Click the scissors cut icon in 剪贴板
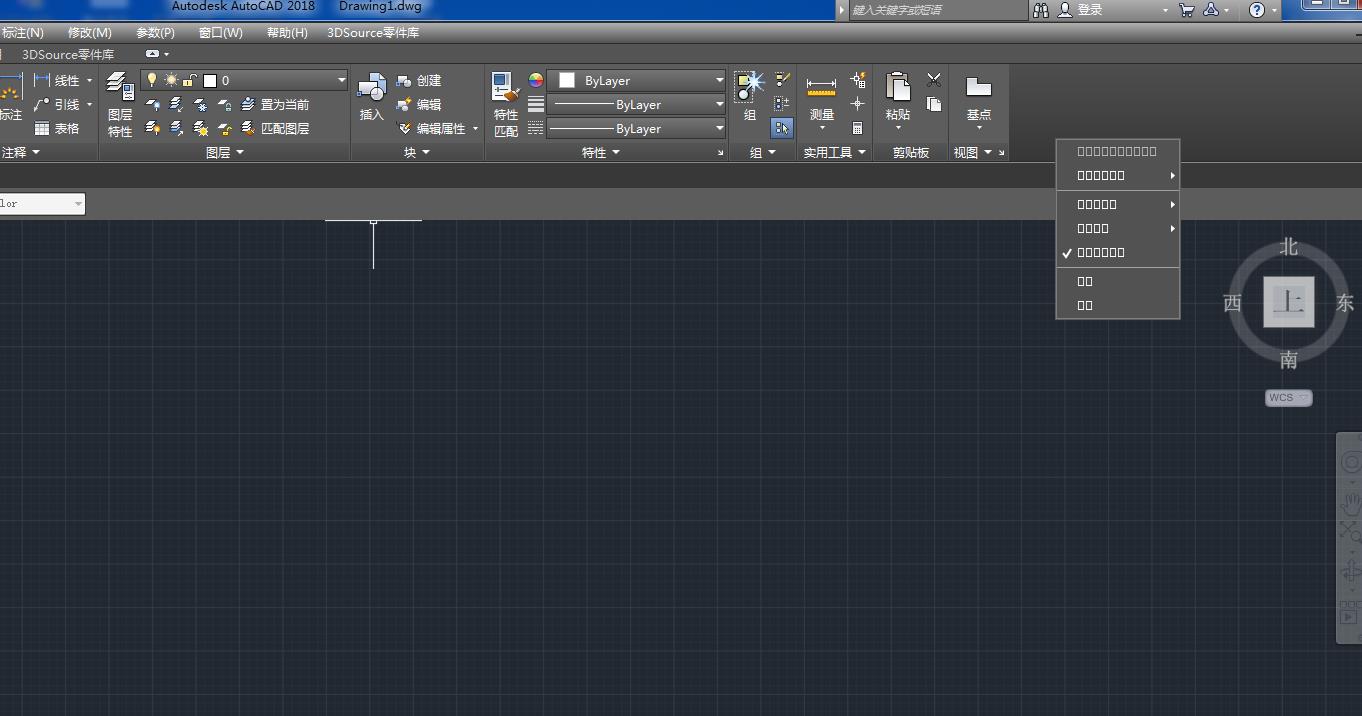This screenshot has width=1362, height=716. point(934,80)
